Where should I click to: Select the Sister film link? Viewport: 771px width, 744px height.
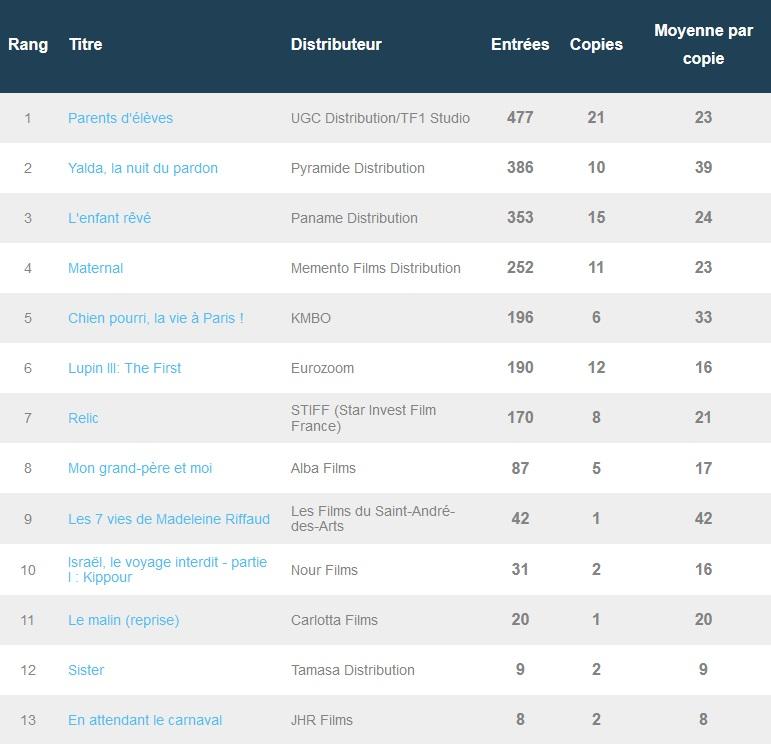coord(86,670)
